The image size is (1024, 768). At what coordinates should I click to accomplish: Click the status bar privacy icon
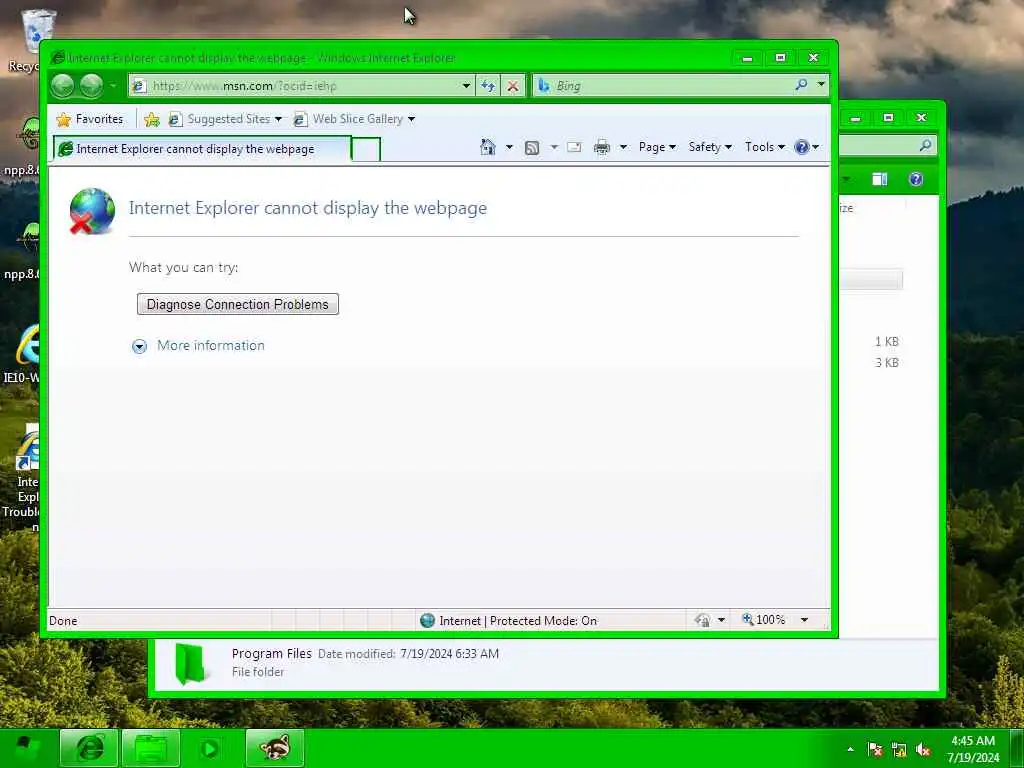point(703,620)
